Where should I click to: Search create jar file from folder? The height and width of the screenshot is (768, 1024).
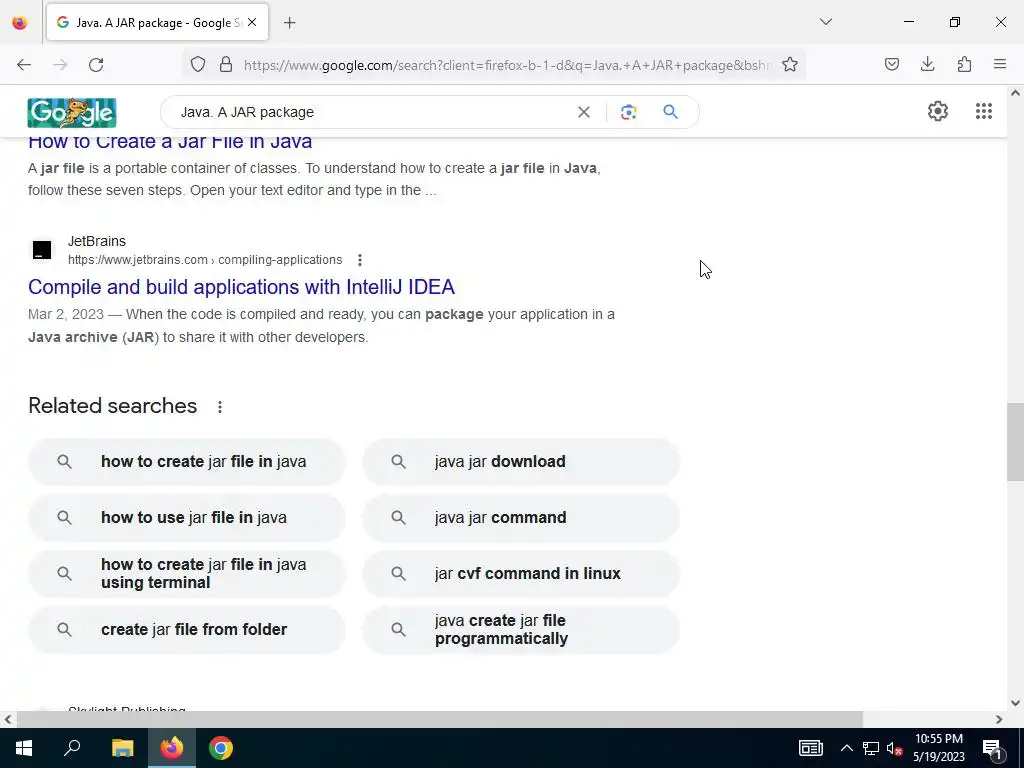(x=187, y=630)
